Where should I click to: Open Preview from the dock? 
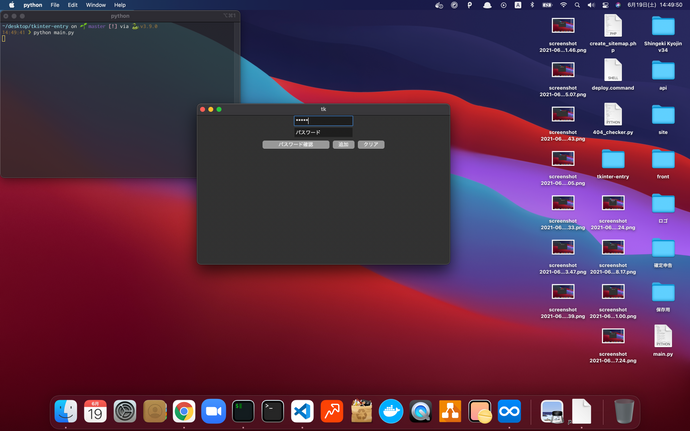pos(552,411)
